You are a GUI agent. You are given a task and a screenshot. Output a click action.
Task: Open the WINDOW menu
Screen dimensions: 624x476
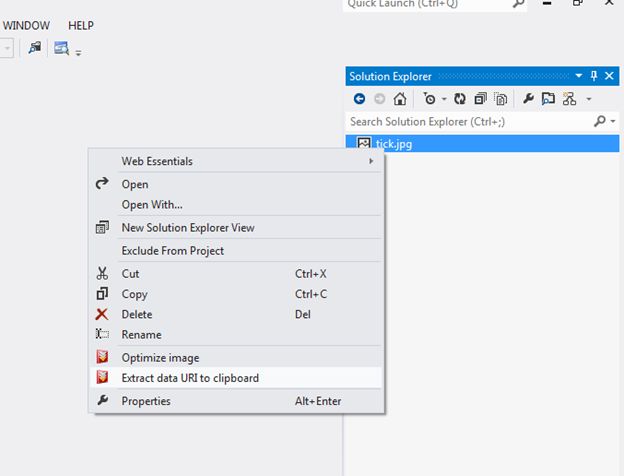[x=27, y=24]
